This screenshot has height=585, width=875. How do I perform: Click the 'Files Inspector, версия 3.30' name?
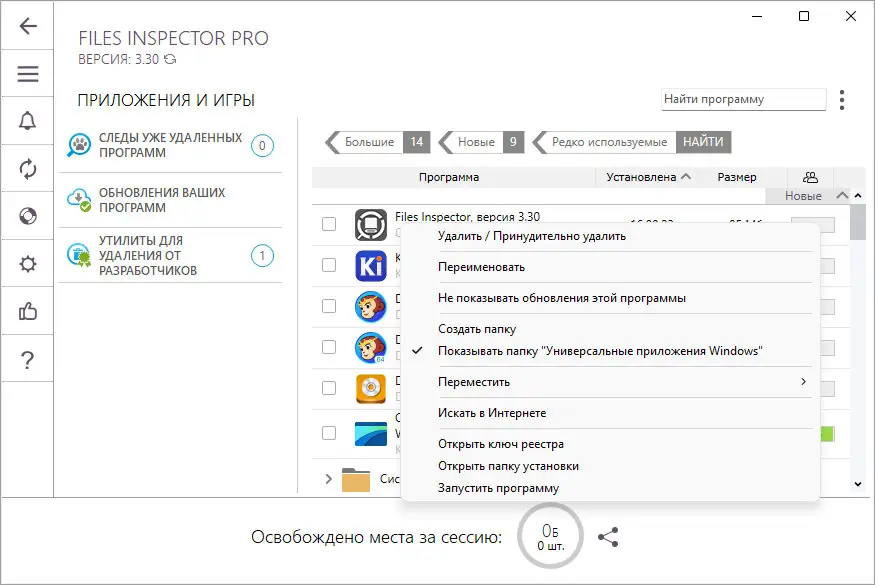click(467, 217)
